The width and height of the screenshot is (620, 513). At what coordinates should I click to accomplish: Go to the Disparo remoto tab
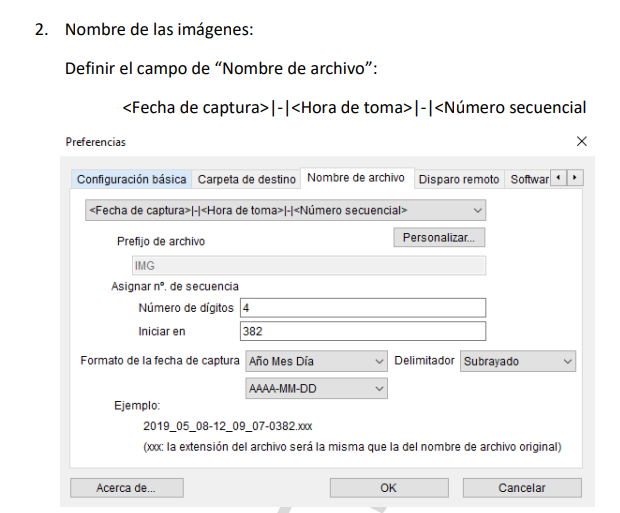[x=458, y=179]
